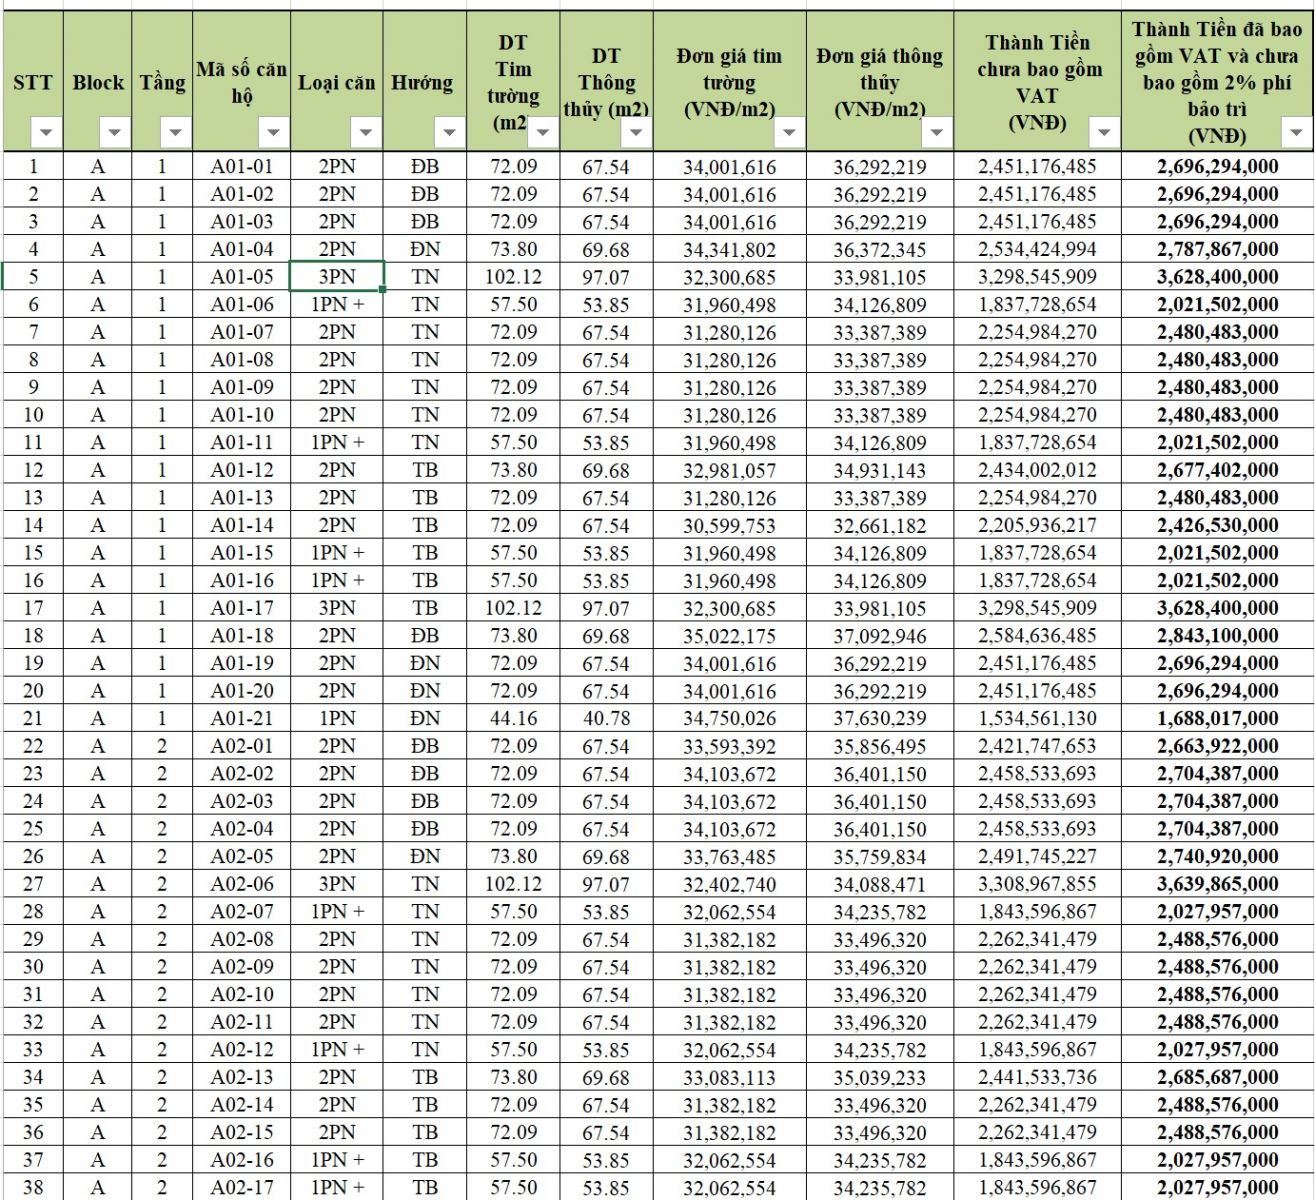Open the Loại căn filter dropdown
Viewport: 1315px width, 1200px height.
tap(366, 132)
